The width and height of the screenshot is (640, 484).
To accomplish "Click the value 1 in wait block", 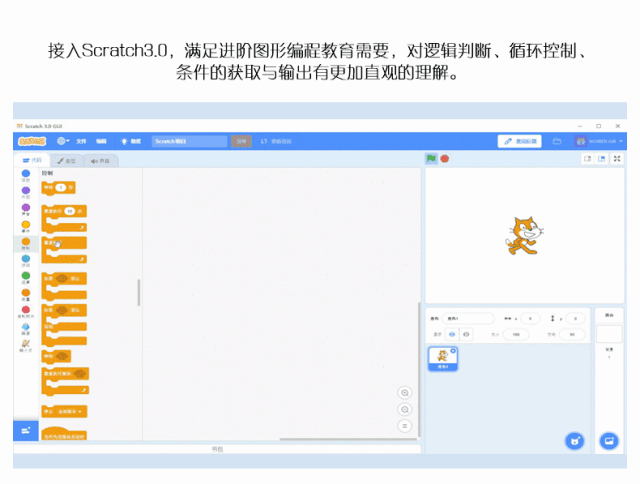I will click(60, 187).
